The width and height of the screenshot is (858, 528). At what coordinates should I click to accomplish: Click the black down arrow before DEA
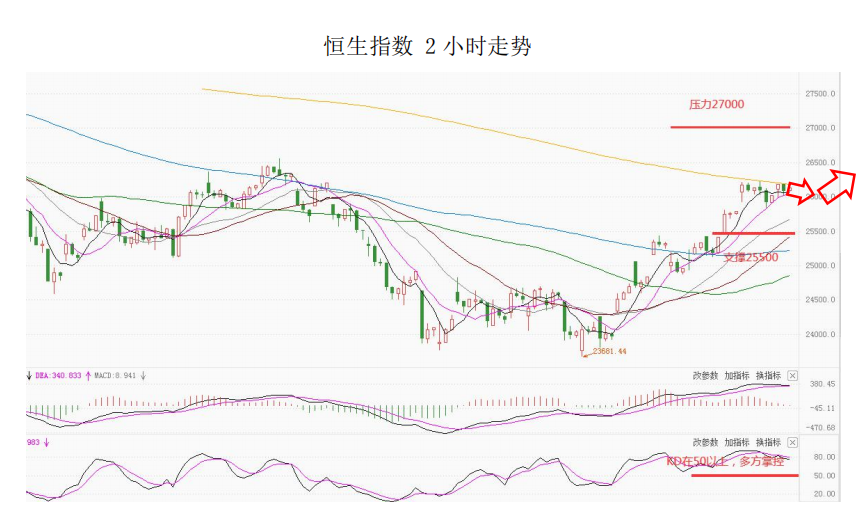29,376
